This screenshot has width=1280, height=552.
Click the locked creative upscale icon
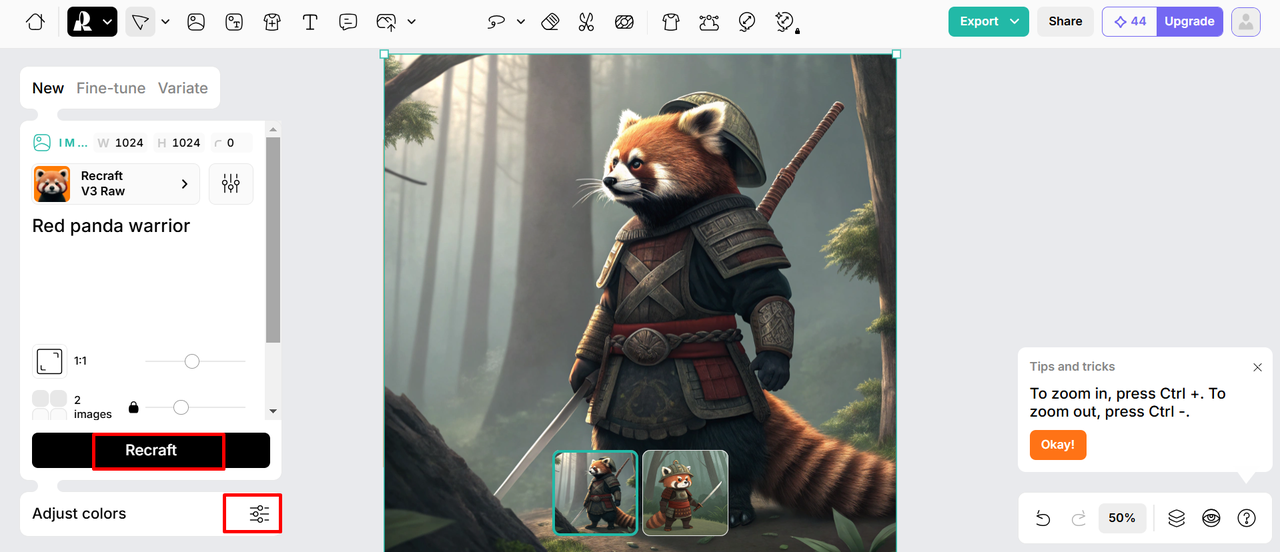click(787, 21)
